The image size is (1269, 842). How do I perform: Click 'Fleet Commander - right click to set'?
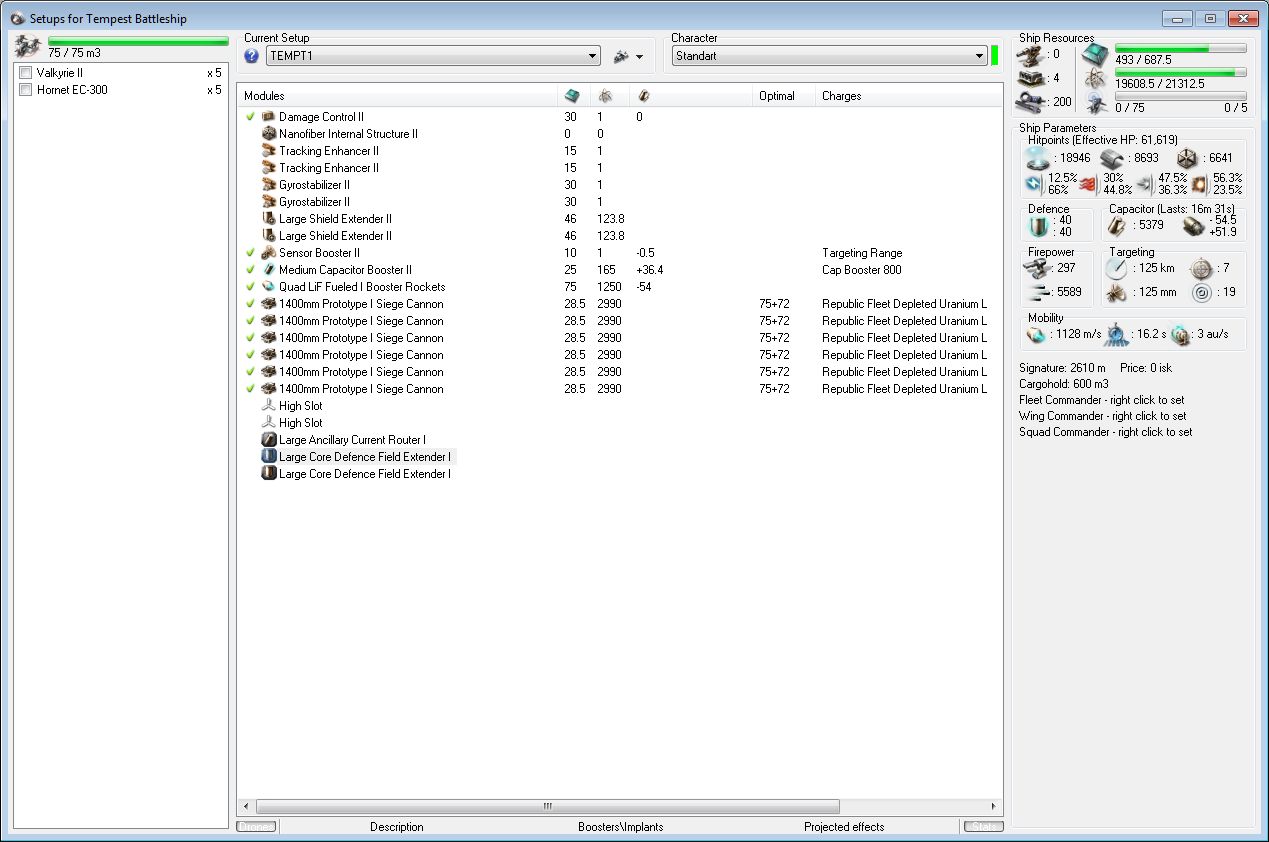coord(1102,400)
